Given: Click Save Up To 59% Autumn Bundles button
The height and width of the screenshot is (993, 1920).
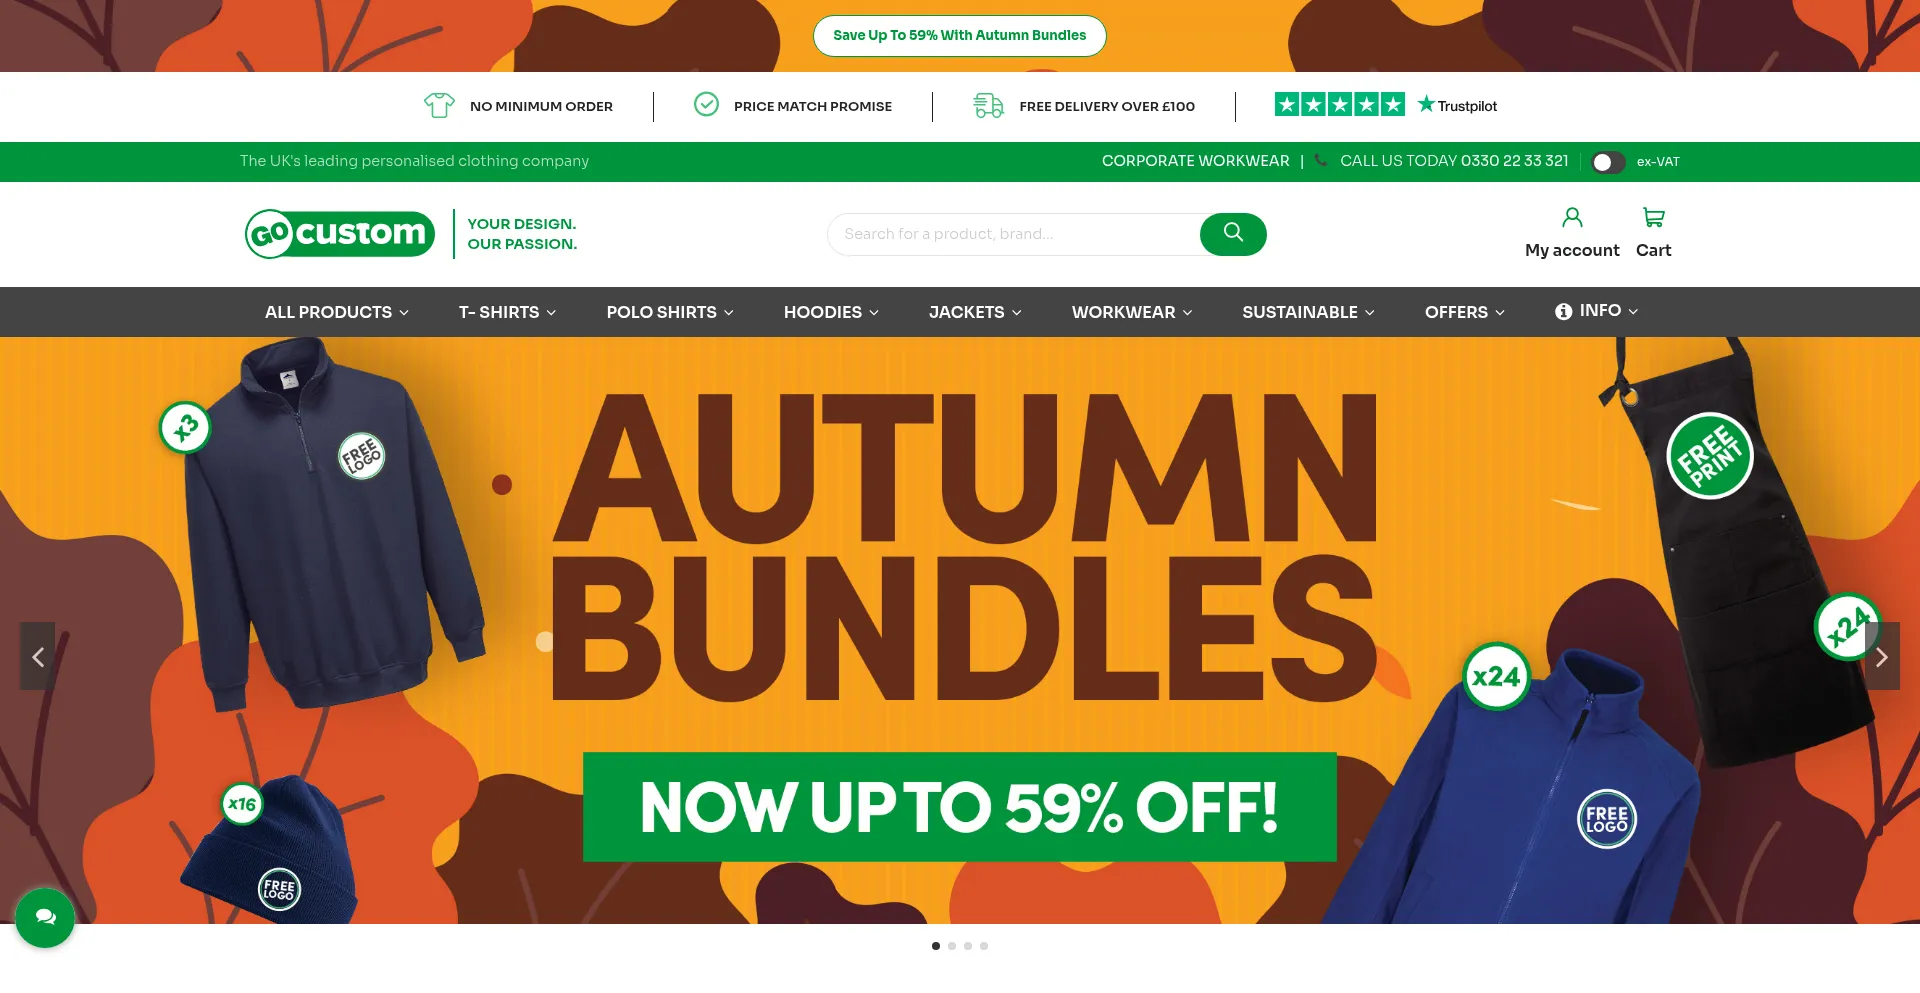Looking at the screenshot, I should (959, 36).
